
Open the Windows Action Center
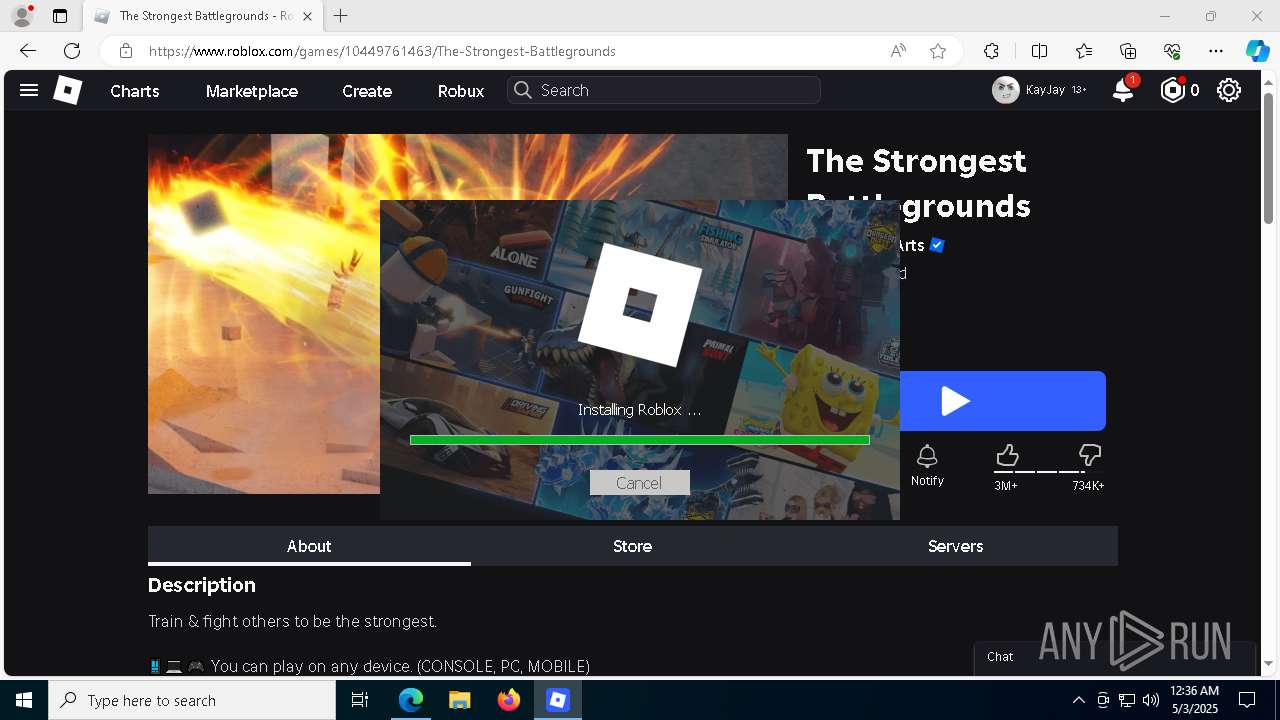[x=1247, y=700]
